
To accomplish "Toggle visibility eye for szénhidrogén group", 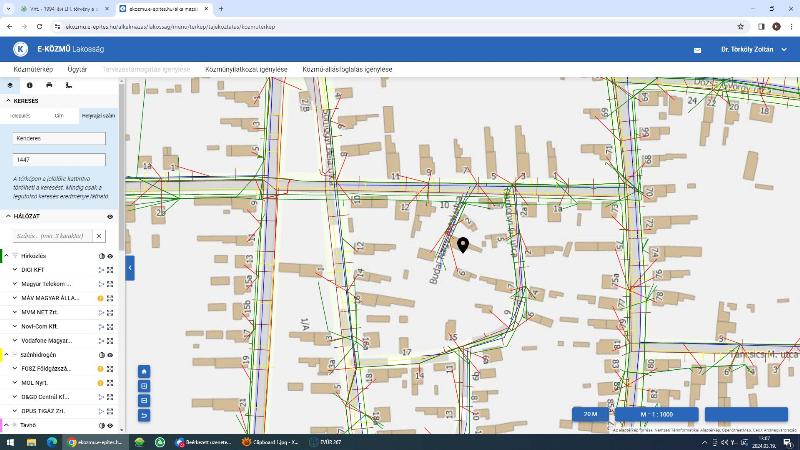I will pos(110,355).
